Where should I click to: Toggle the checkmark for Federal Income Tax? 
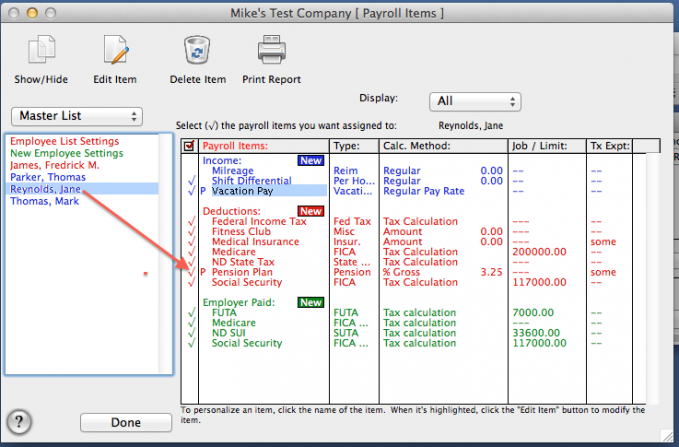coord(189,222)
